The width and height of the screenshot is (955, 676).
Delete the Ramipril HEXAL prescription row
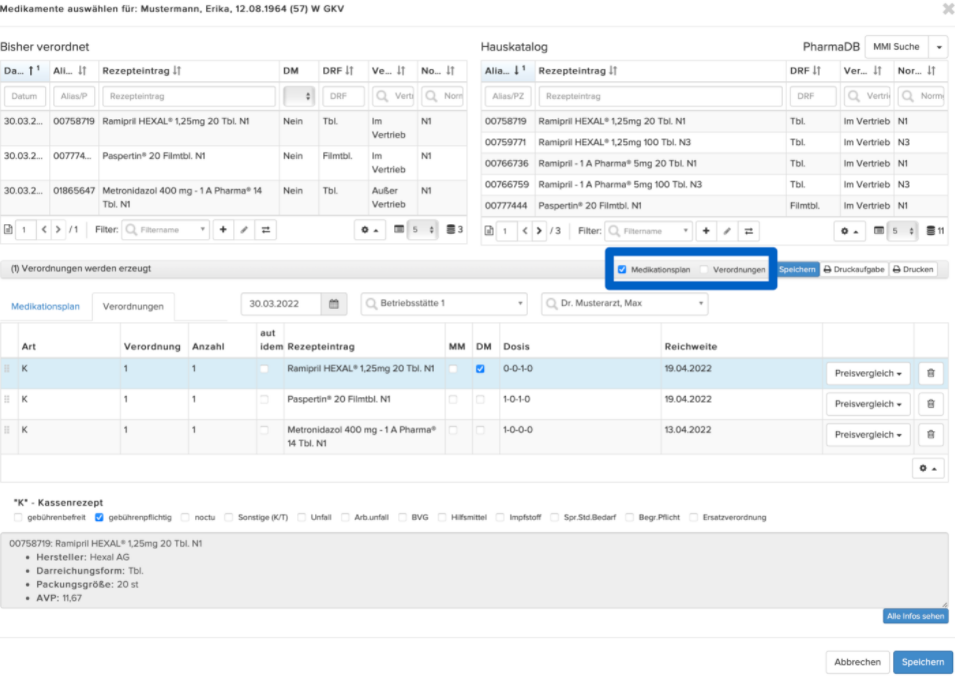coord(931,373)
